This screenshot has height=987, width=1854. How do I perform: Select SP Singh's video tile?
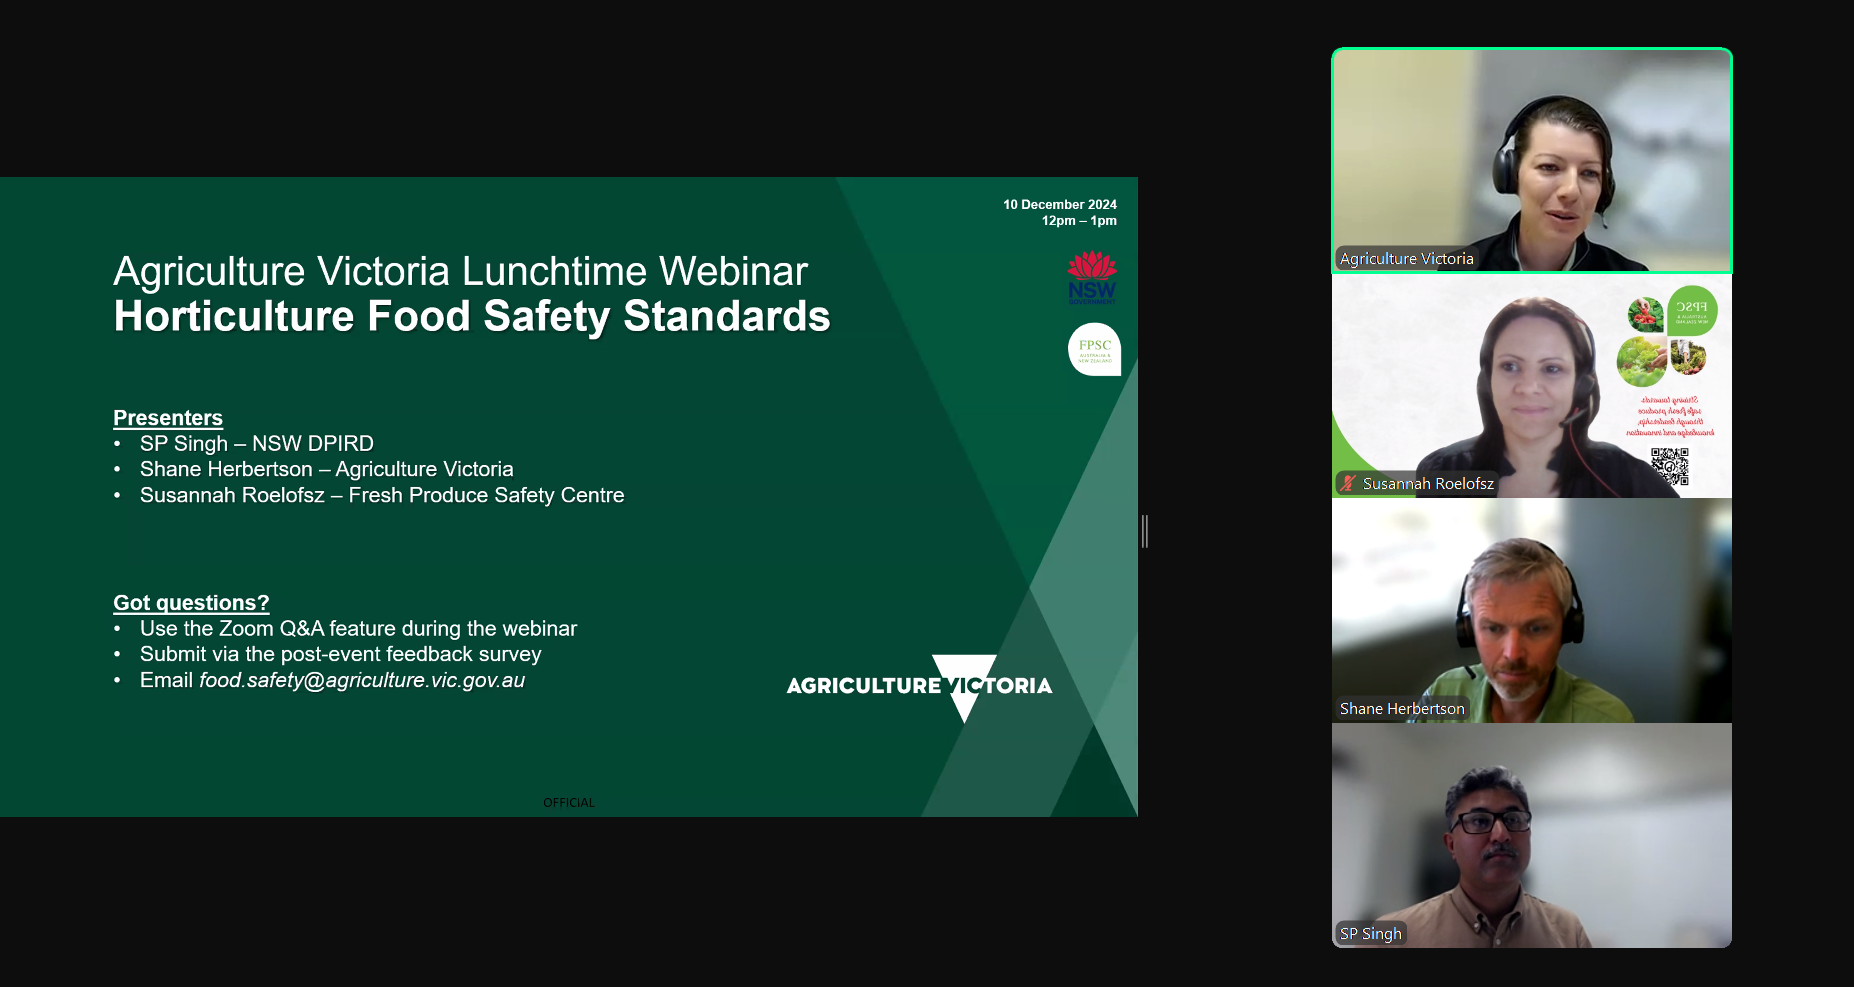coord(1531,836)
